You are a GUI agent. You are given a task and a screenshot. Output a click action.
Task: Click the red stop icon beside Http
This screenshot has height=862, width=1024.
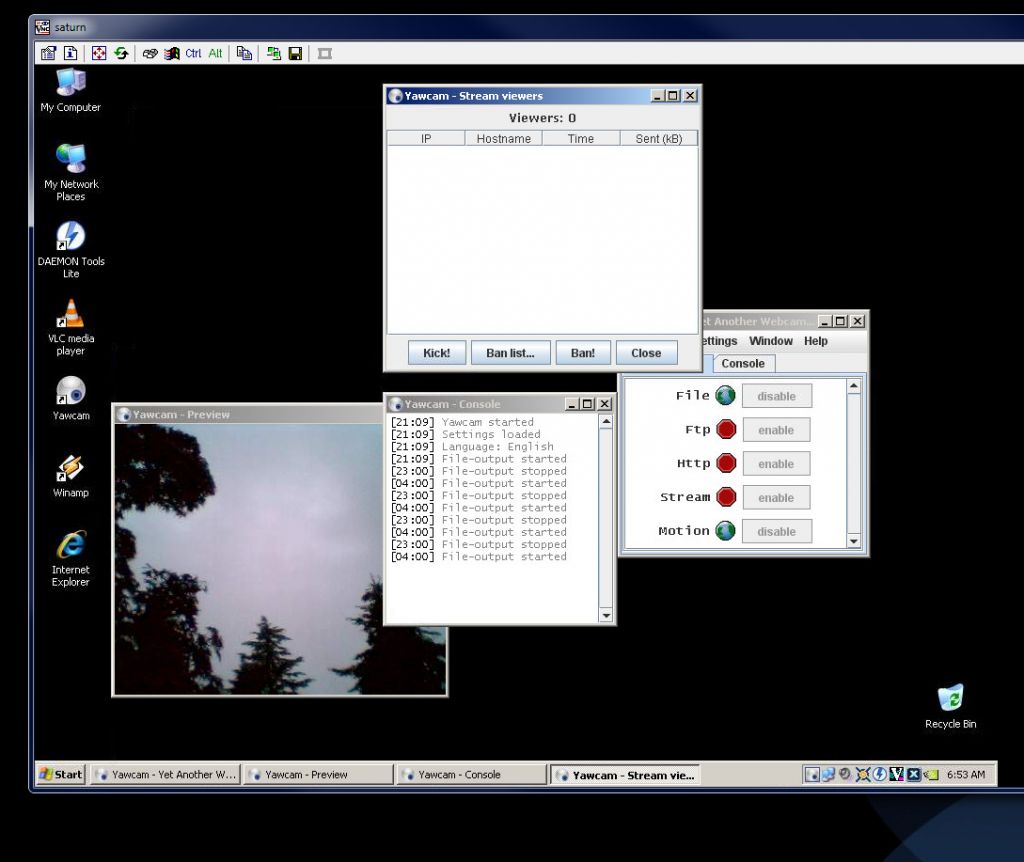pyautogui.click(x=726, y=463)
